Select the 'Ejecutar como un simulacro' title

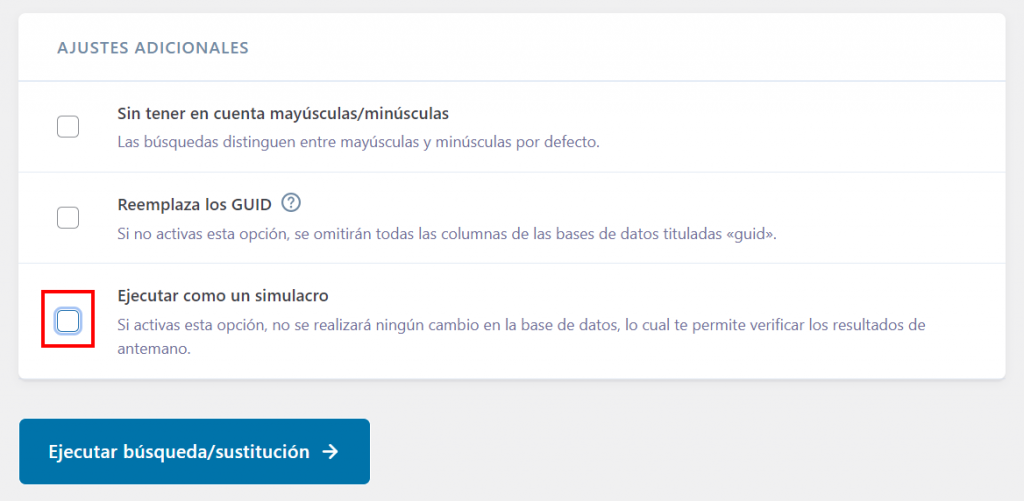(x=223, y=296)
